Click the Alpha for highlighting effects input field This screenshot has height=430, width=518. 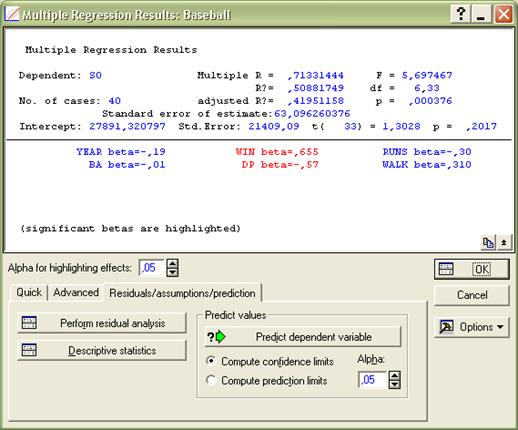coord(152,268)
